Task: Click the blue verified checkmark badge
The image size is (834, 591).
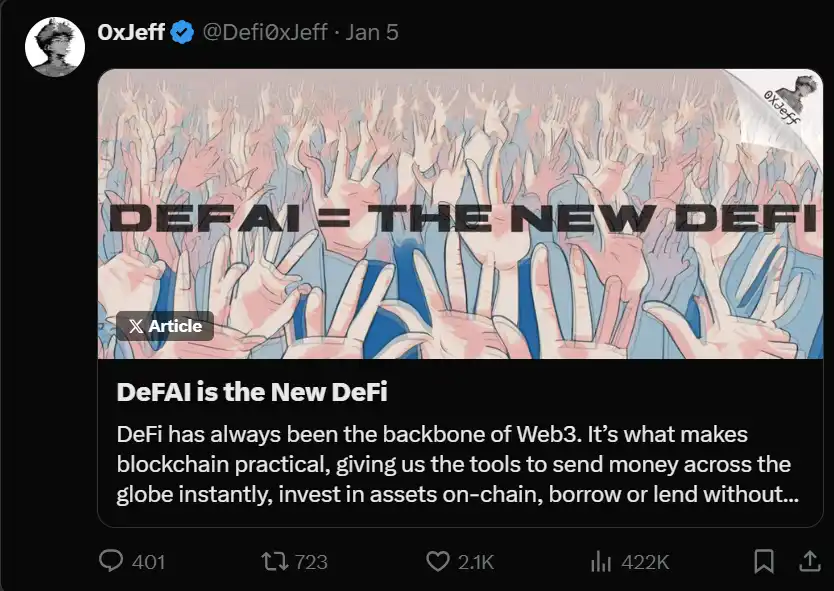Action: point(182,32)
